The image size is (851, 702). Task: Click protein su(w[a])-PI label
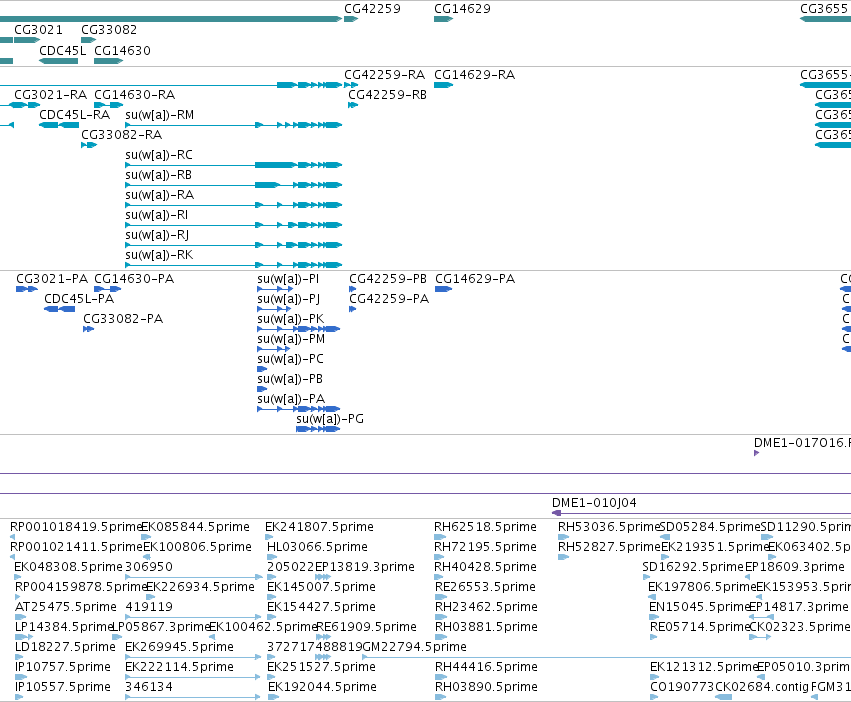click(288, 279)
